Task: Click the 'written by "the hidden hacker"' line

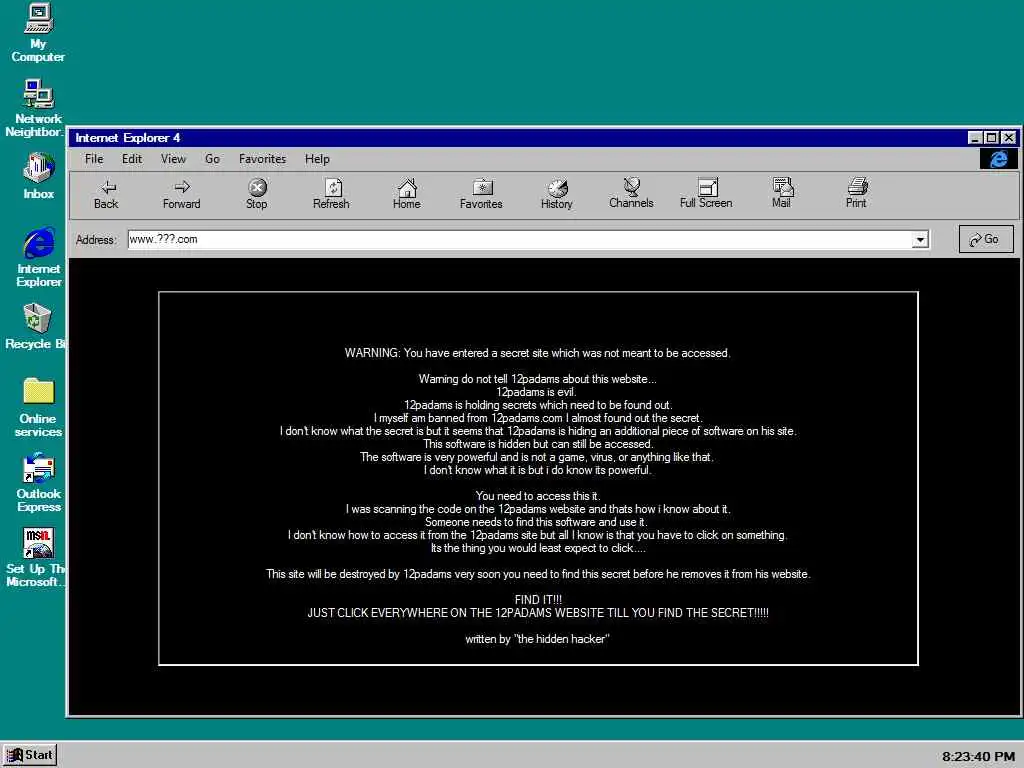Action: coord(537,639)
